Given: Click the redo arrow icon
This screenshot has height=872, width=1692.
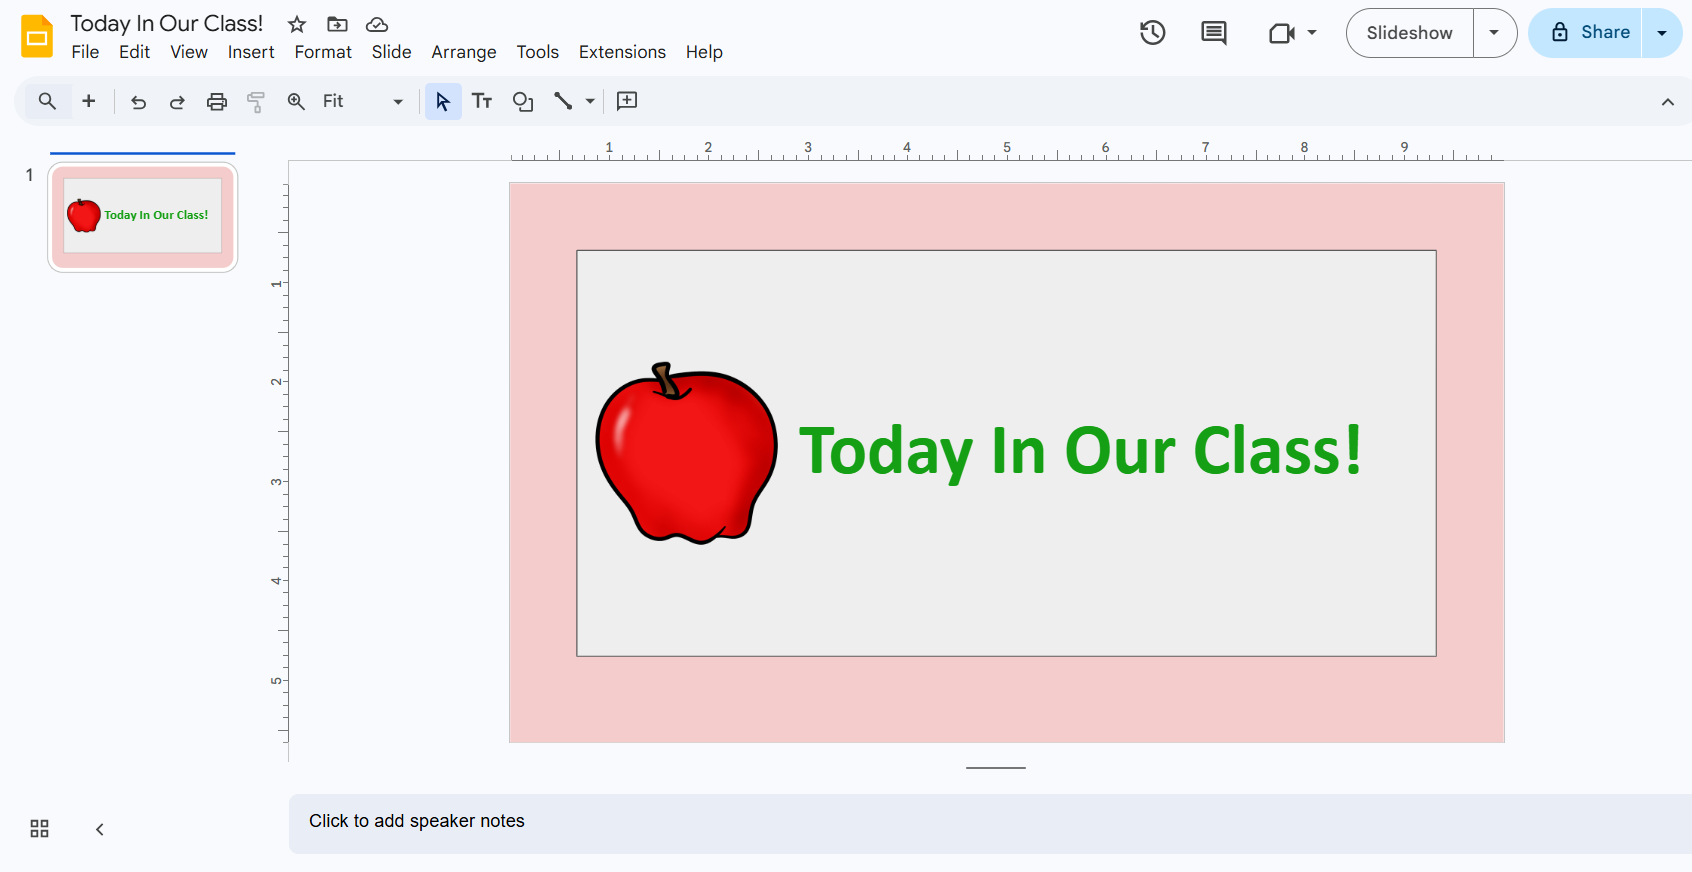Looking at the screenshot, I should pos(177,102).
